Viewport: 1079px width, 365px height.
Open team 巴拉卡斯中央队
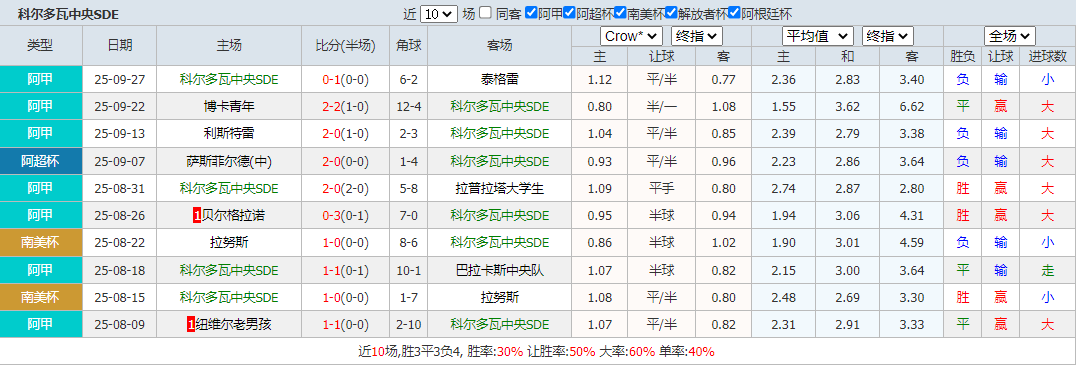click(x=500, y=270)
